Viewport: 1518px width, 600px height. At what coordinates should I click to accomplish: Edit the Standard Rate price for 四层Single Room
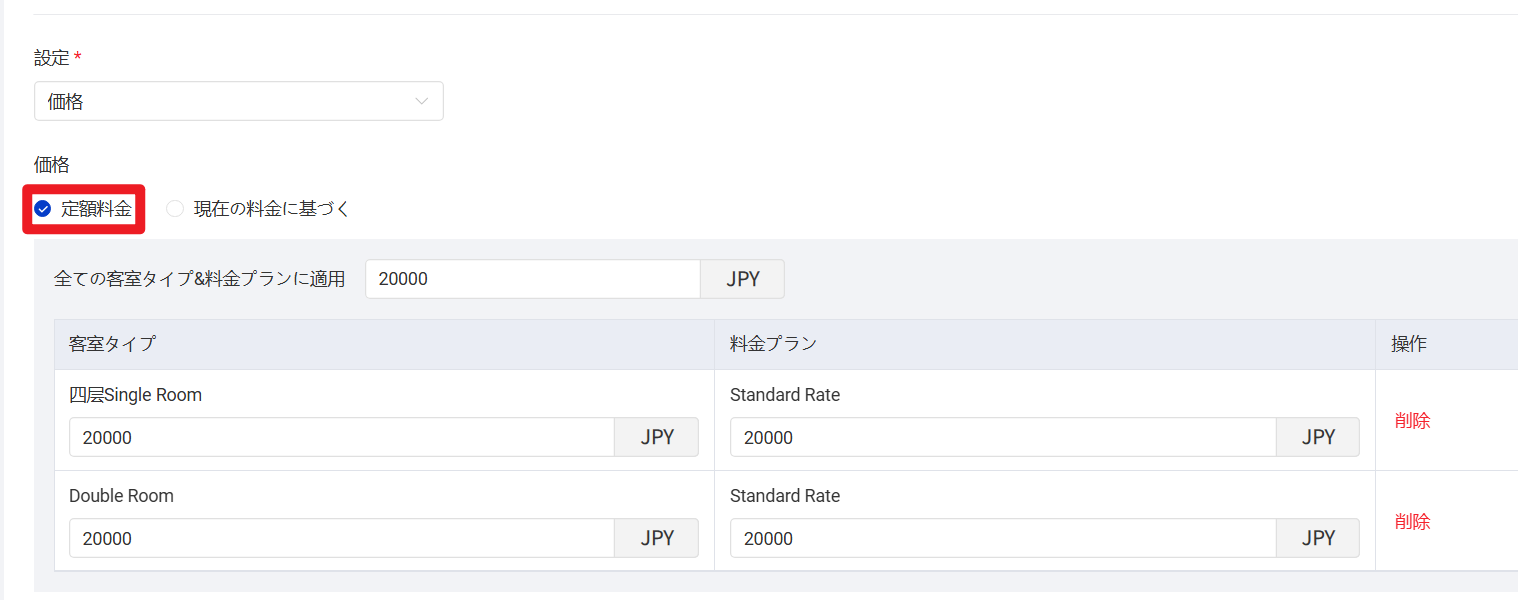[x=1003, y=437]
